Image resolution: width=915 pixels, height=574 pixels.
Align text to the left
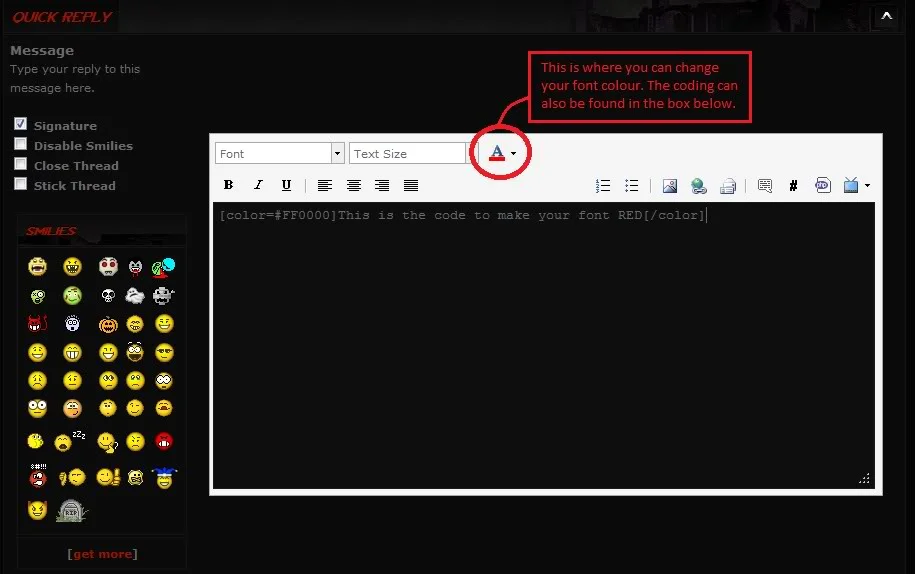point(325,186)
